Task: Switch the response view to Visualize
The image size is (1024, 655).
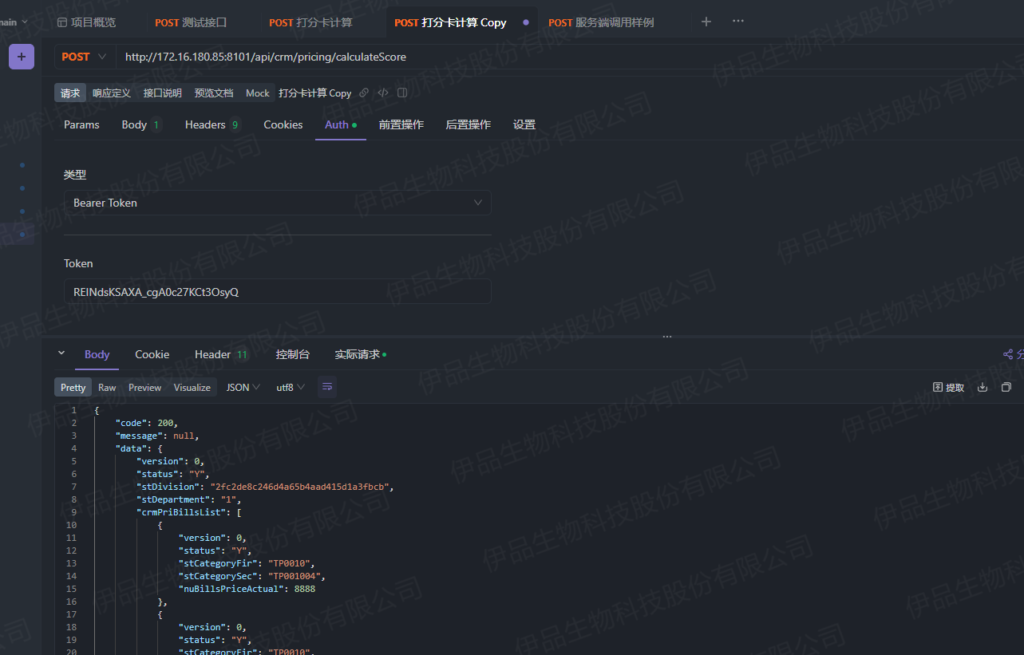Action: (x=192, y=387)
